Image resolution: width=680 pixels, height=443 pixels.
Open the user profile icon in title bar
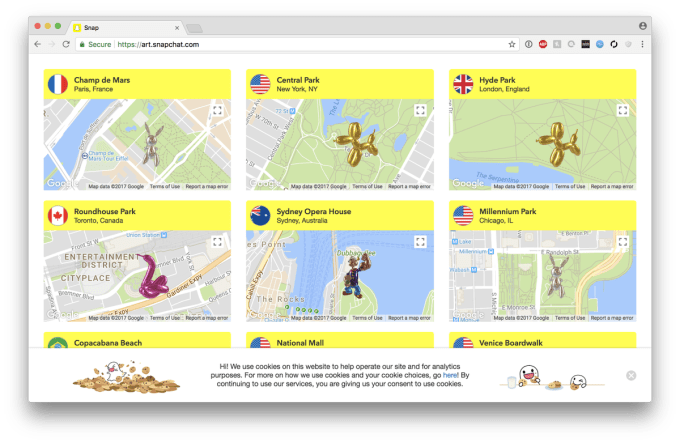point(642,26)
